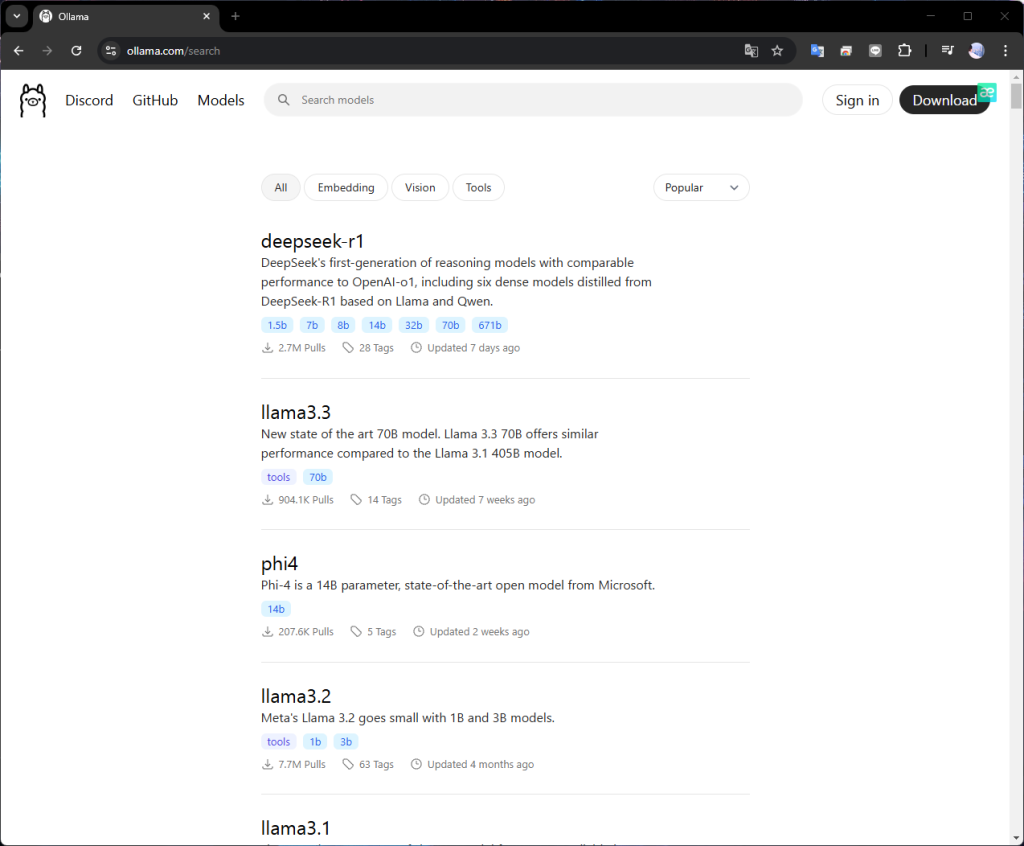Select the 671b tag of deepseek-r1
The width and height of the screenshot is (1024, 846).
tap(490, 325)
